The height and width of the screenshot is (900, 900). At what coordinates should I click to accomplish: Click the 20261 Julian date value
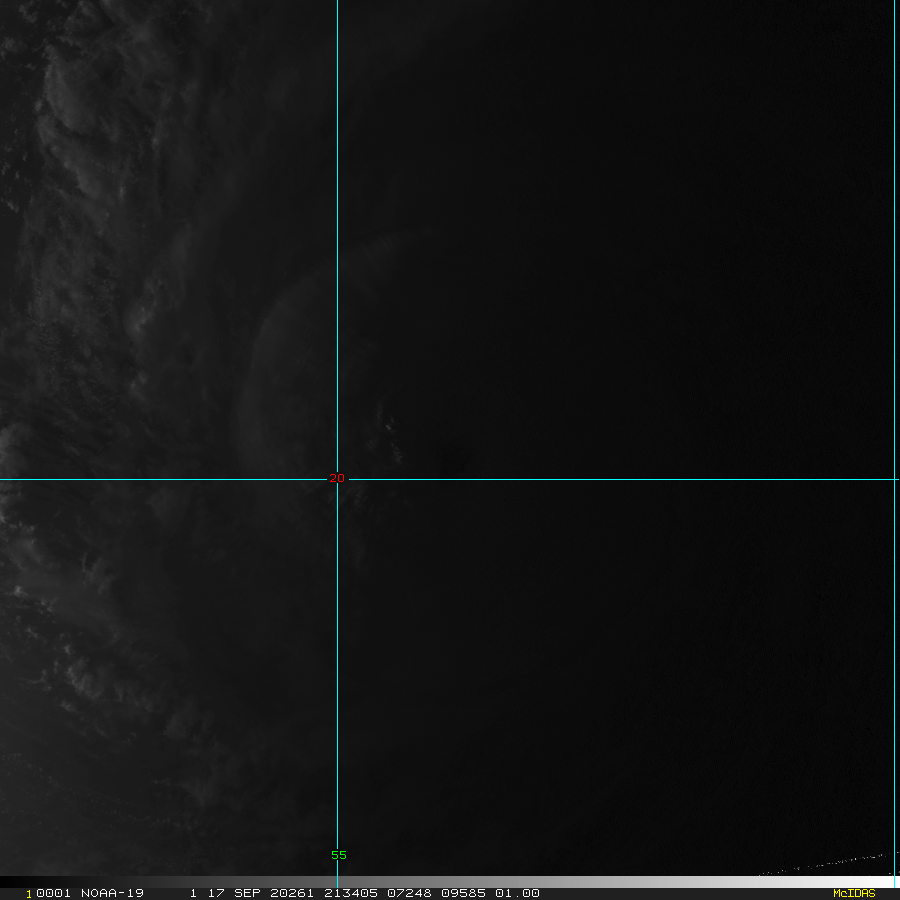click(291, 893)
